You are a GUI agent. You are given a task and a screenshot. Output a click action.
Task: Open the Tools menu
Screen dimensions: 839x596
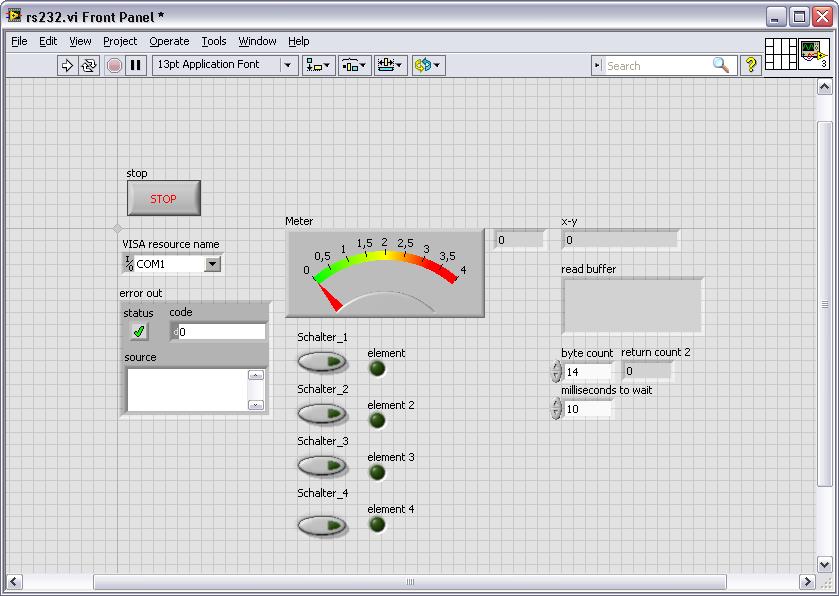tap(214, 41)
